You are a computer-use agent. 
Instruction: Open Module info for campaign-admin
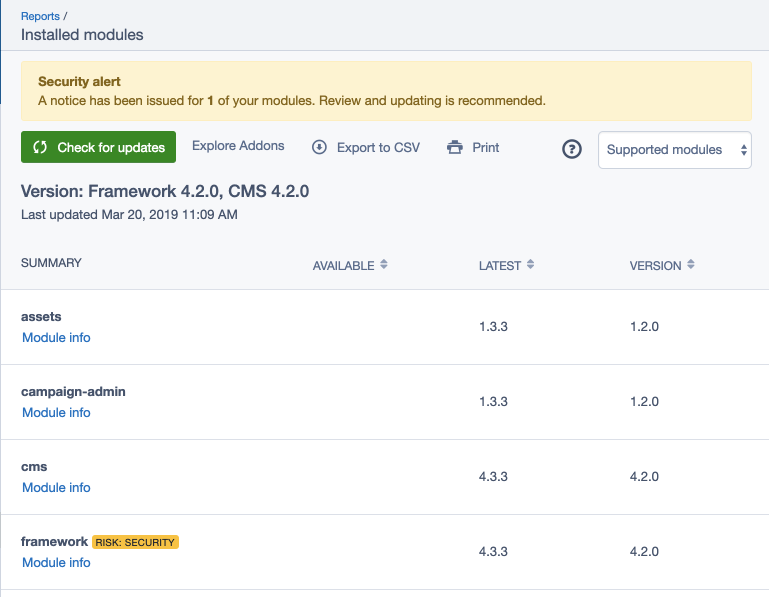click(56, 413)
